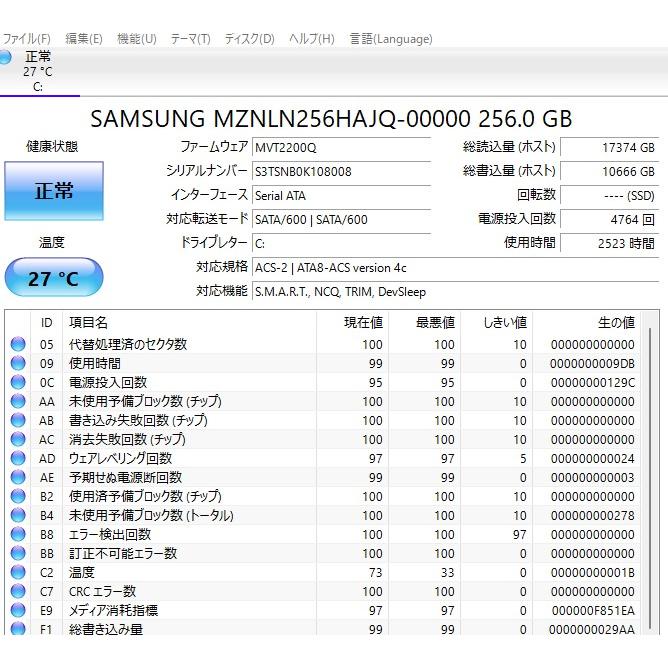Image resolution: width=668 pixels, height=668 pixels.
Task: Click the firmware field MVT2200Q
Action: 341,148
